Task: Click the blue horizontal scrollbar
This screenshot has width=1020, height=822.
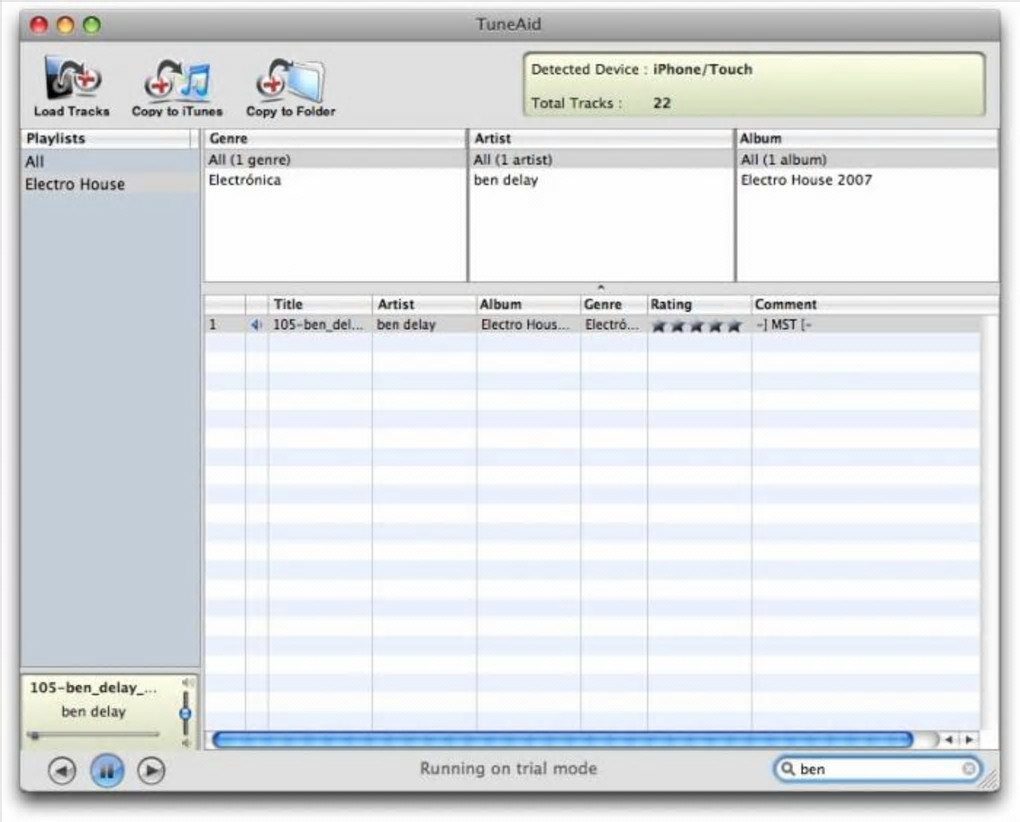Action: pos(563,739)
